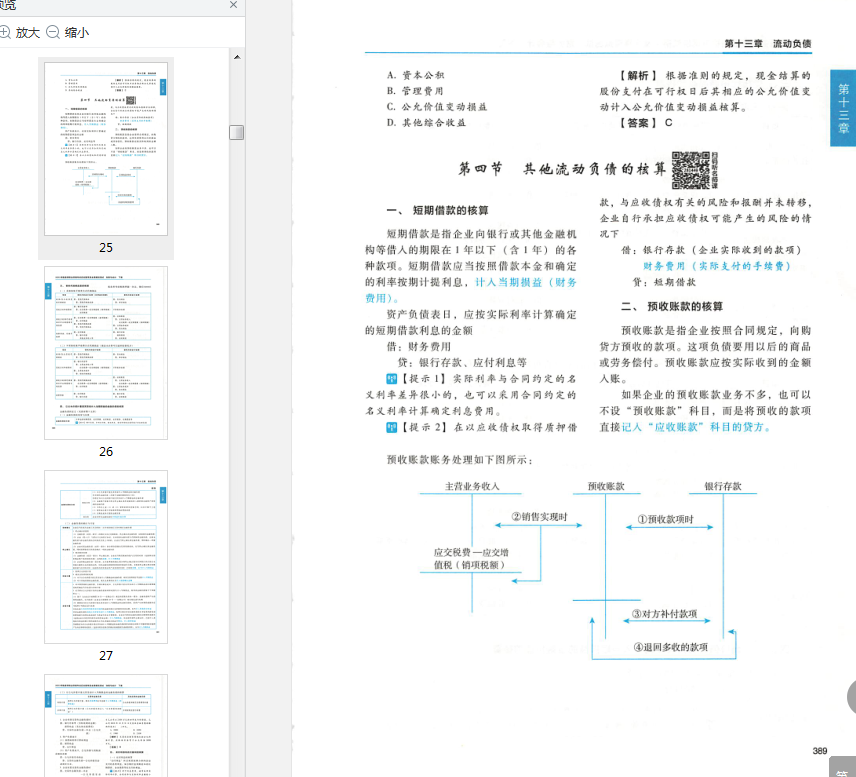Click the 【答案】 C line
Viewport: 856px width, 777px height.
(646, 123)
